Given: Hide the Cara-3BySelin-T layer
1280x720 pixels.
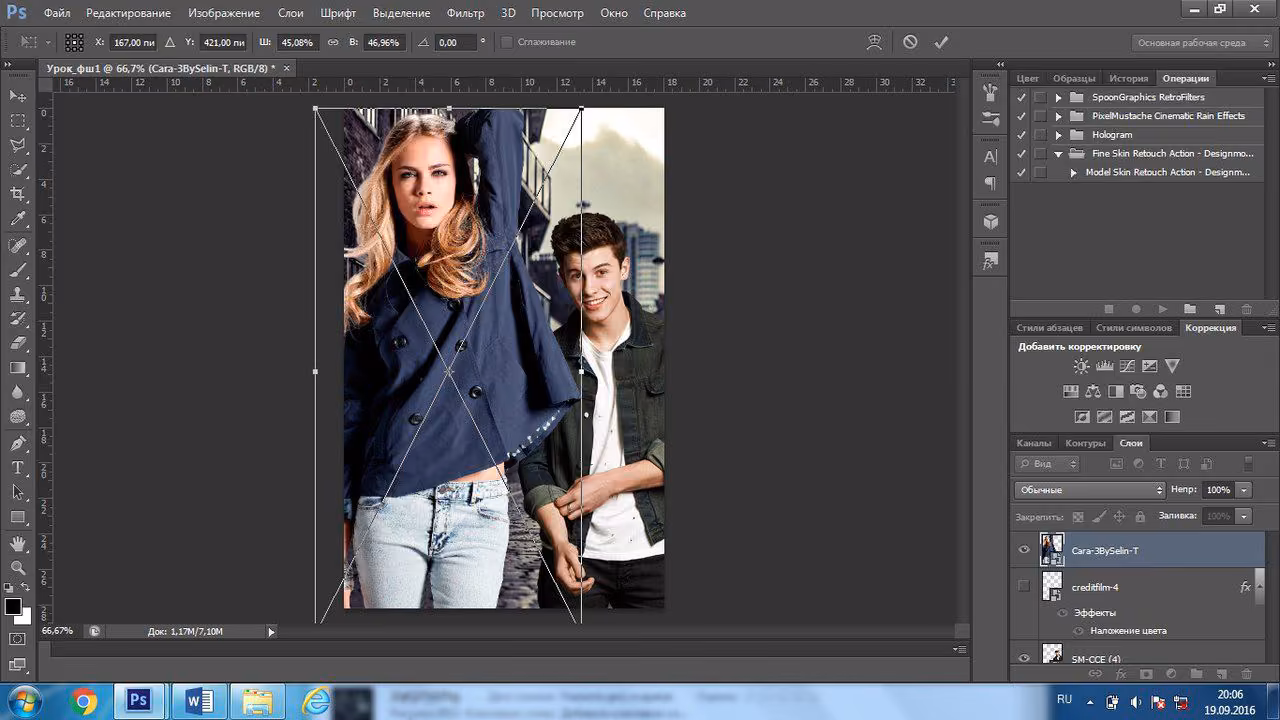Looking at the screenshot, I should tap(1024, 550).
